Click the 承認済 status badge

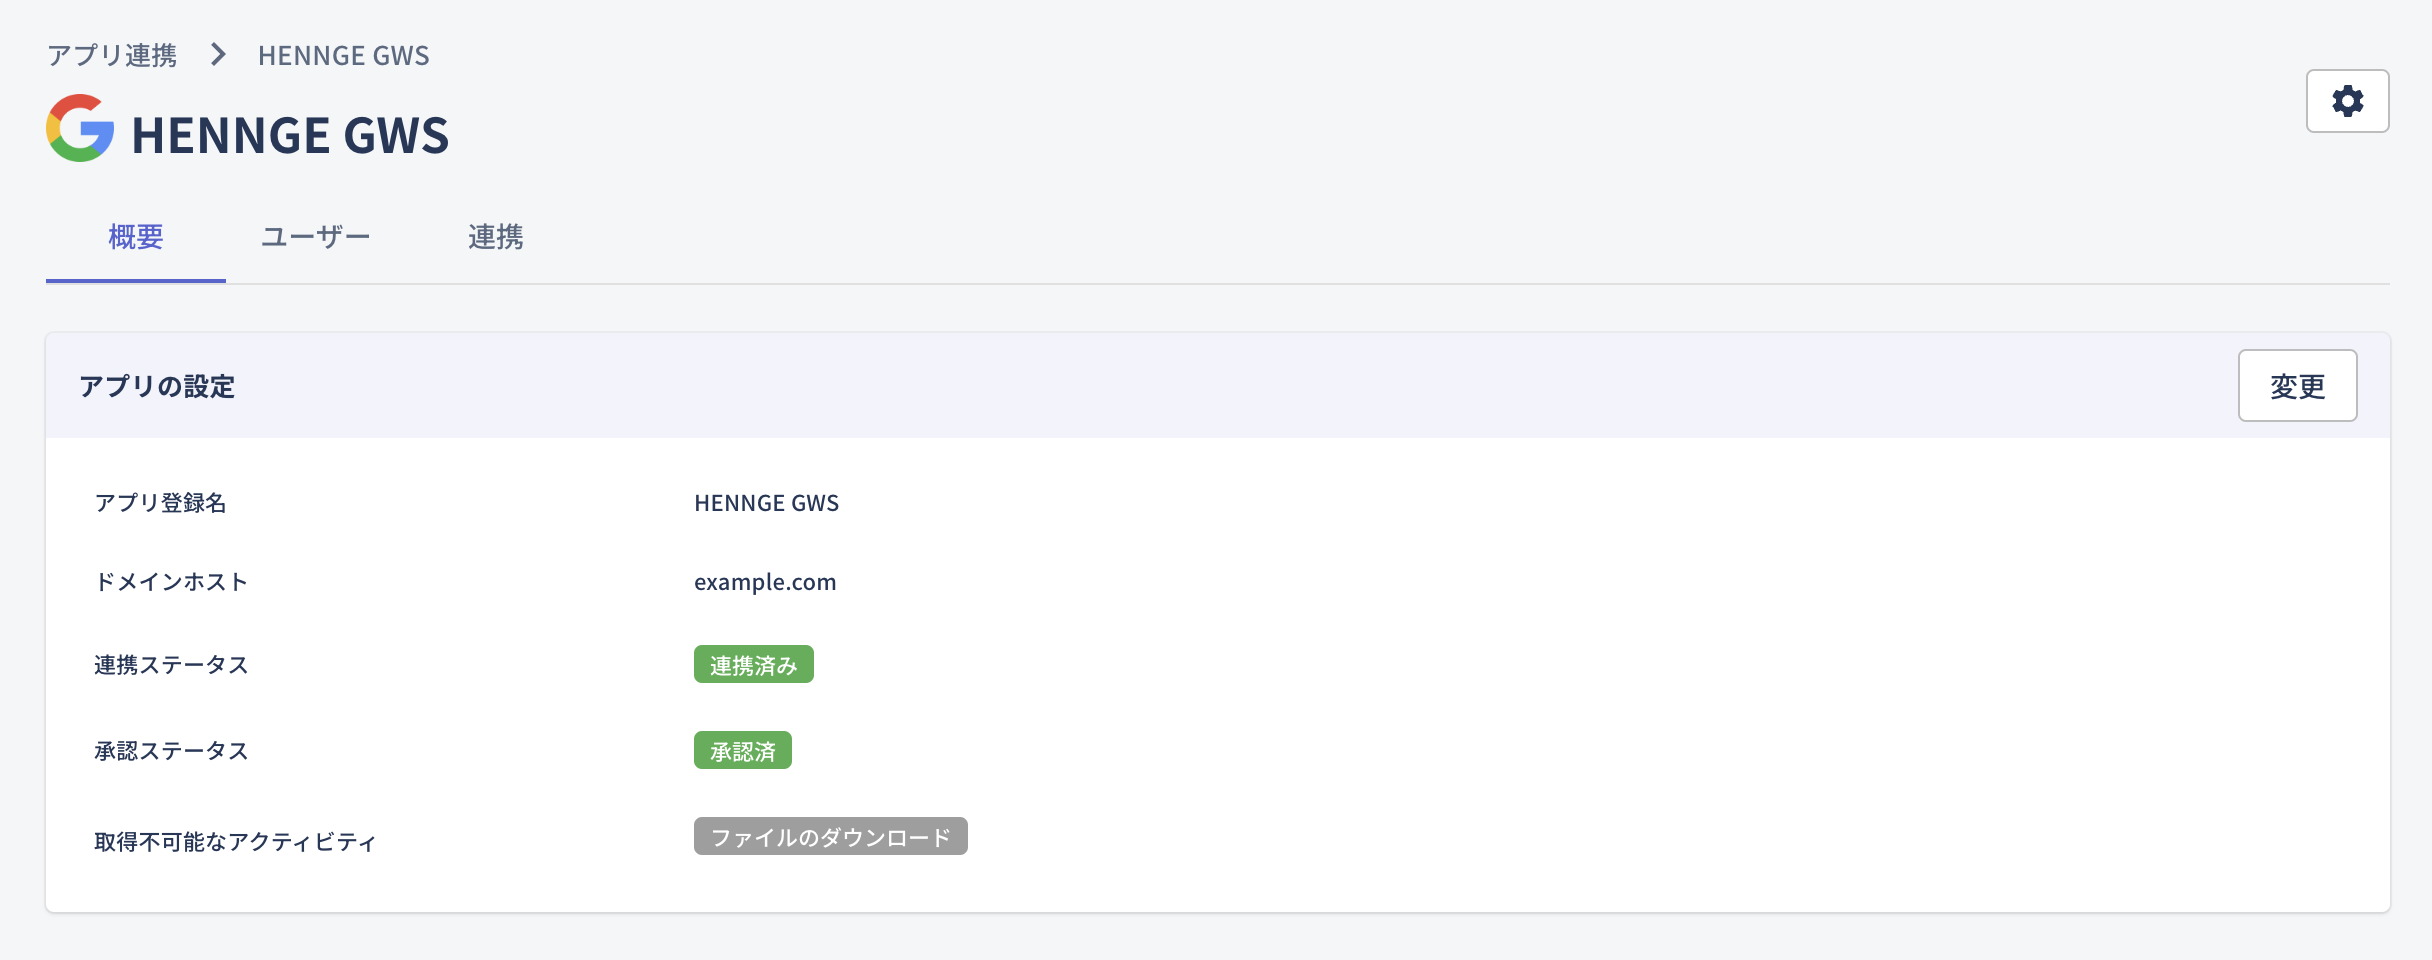coord(743,751)
